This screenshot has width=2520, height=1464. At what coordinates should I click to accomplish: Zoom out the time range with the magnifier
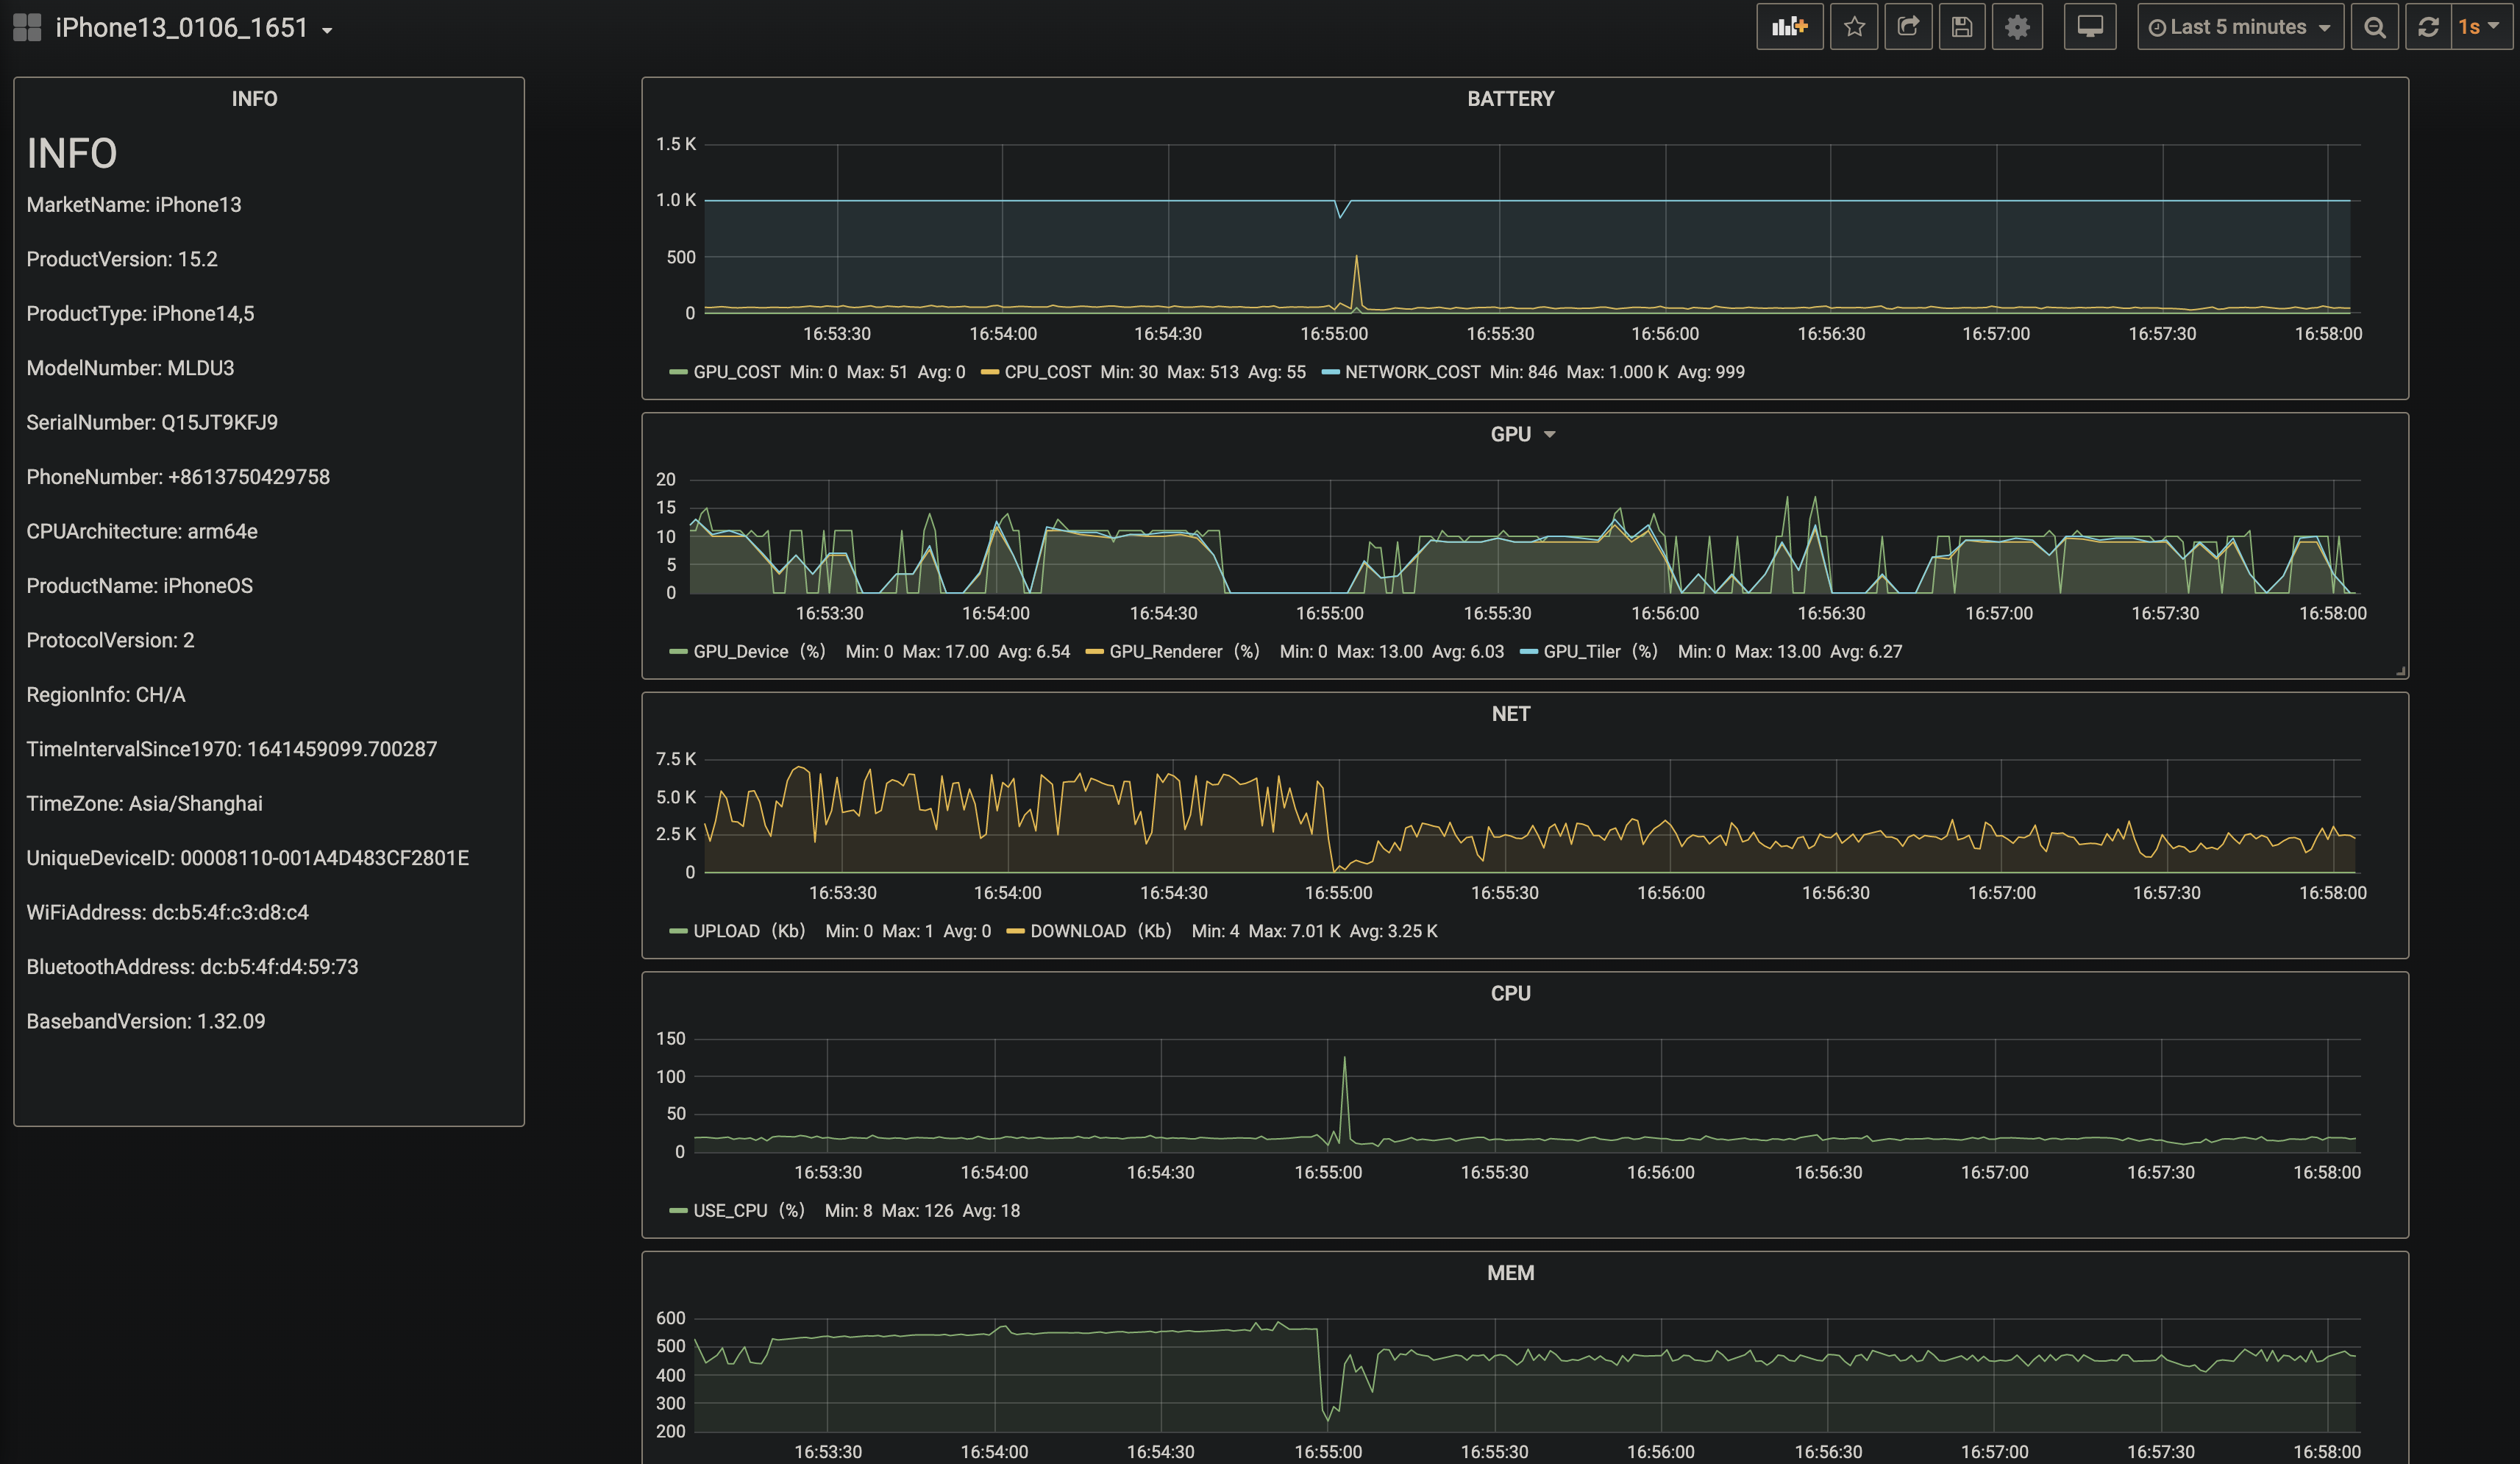(x=2375, y=27)
